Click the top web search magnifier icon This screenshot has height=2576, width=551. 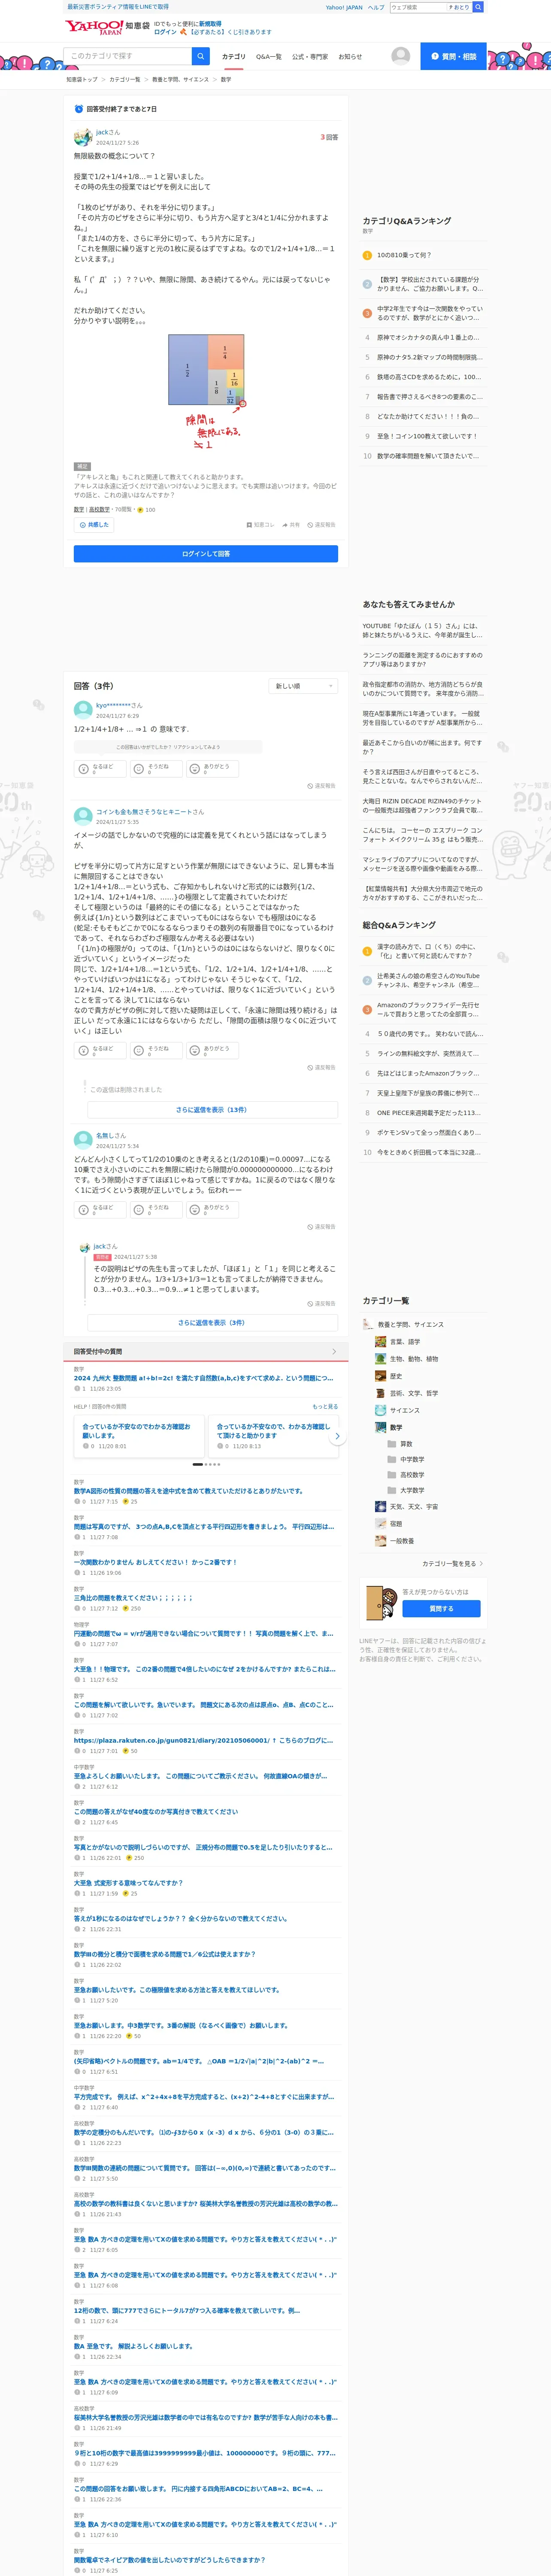pos(478,7)
